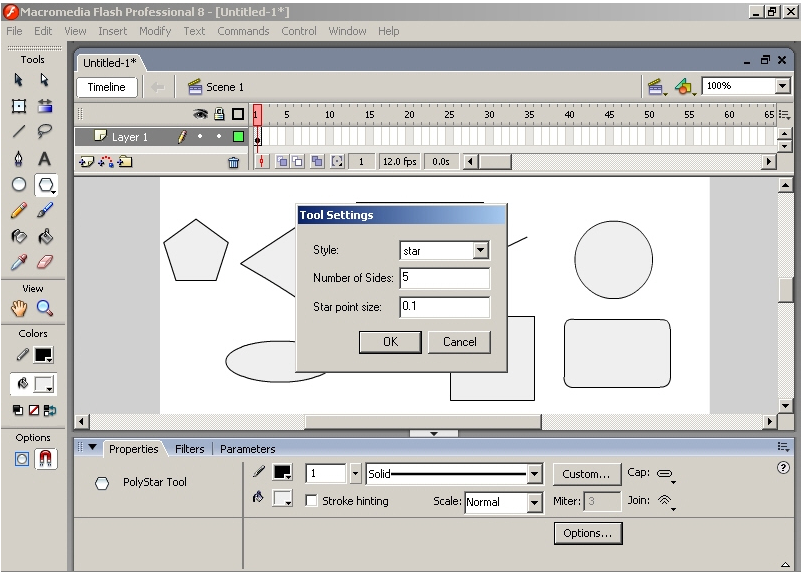Image resolution: width=804 pixels, height=573 pixels.
Task: Select the Eyedropper tool
Action: coord(19,263)
